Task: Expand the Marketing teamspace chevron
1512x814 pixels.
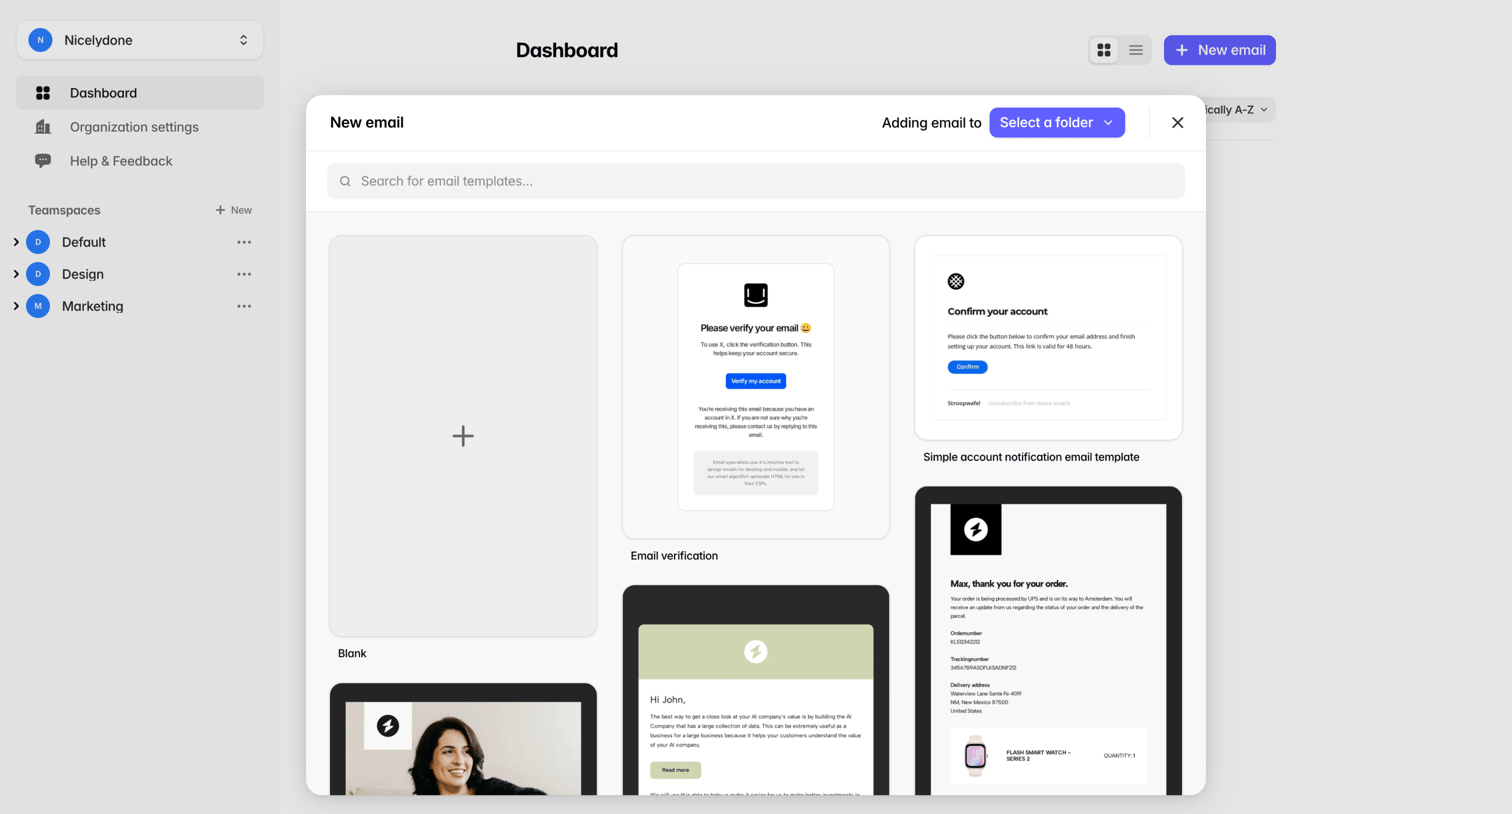Action: tap(16, 306)
